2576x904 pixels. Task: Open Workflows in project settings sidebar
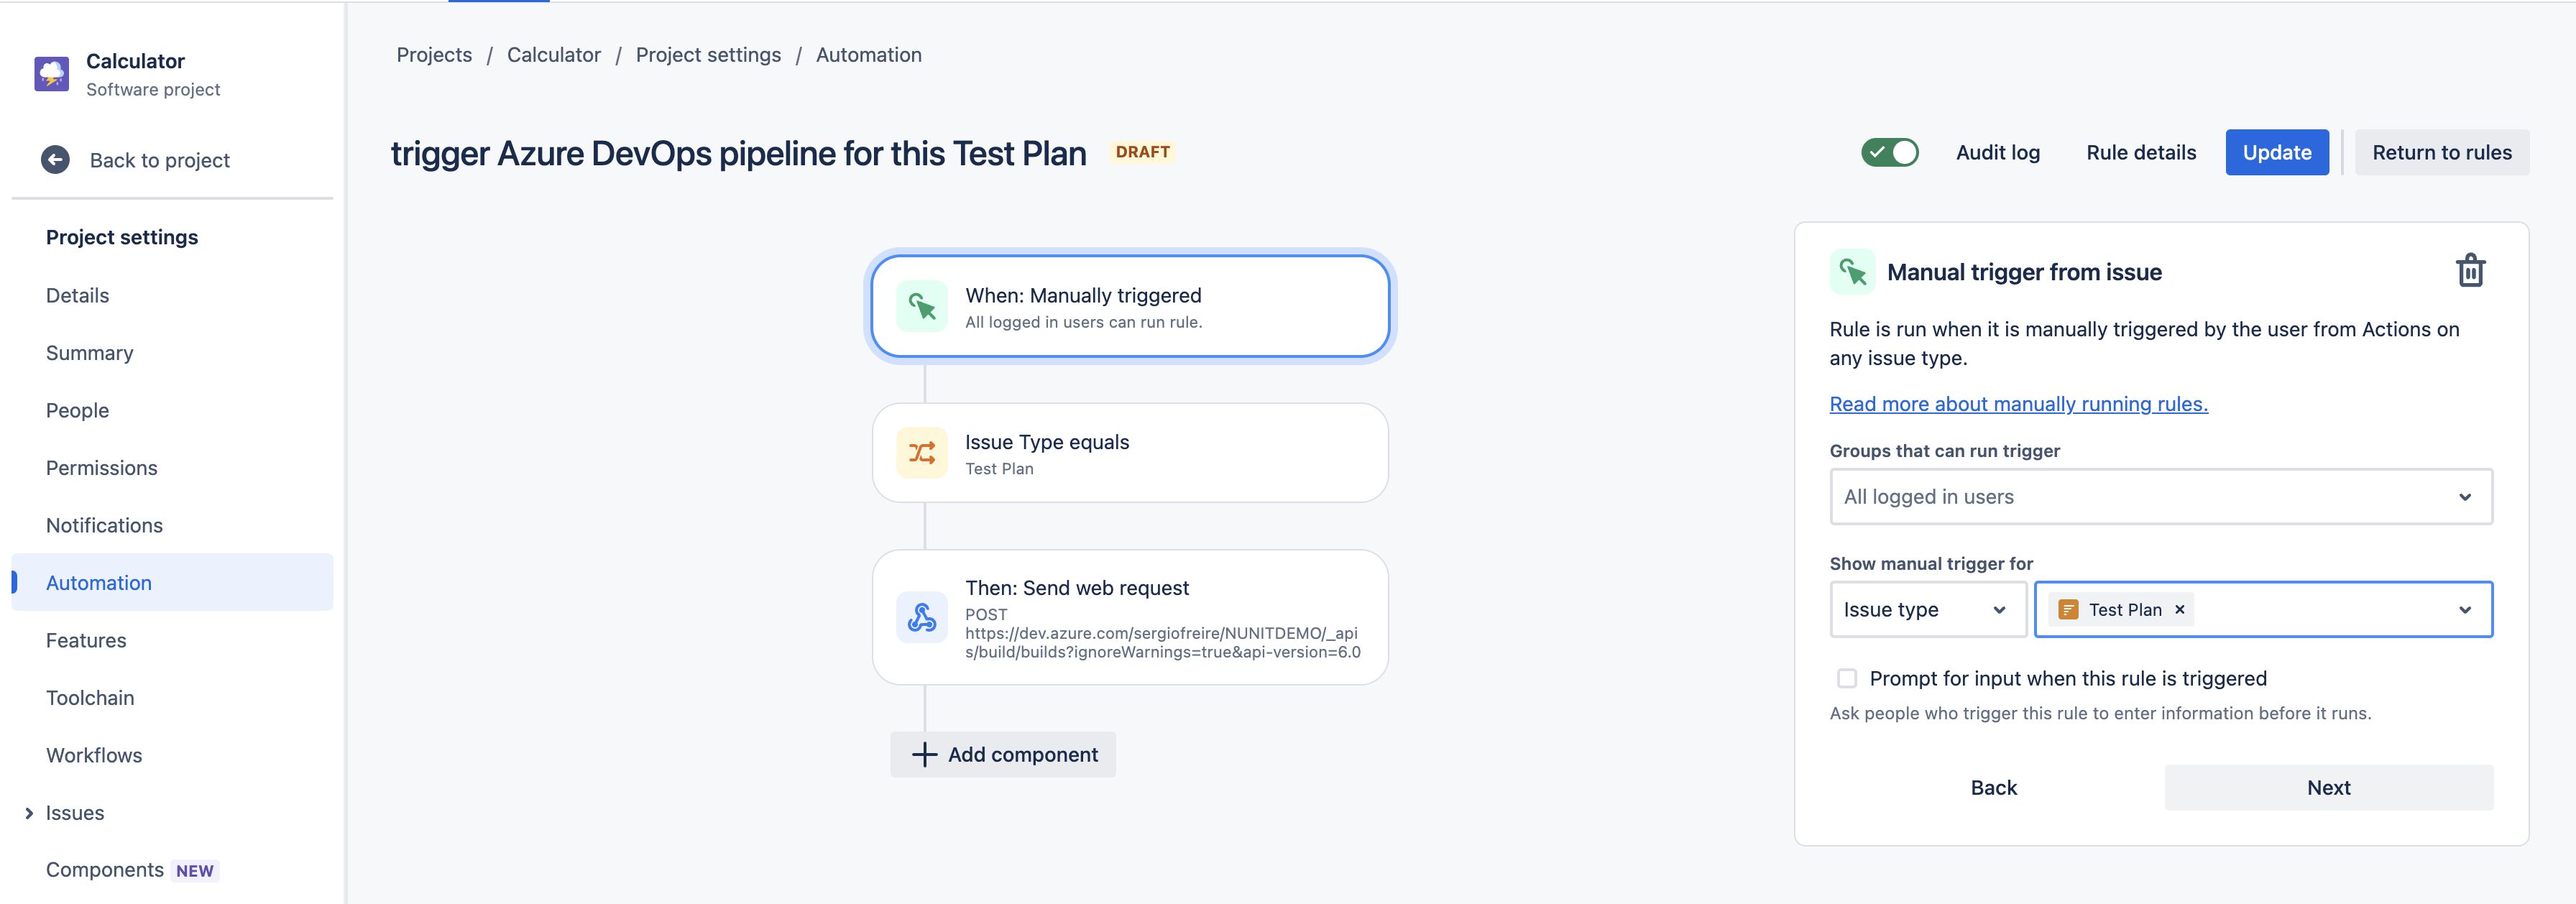94,755
